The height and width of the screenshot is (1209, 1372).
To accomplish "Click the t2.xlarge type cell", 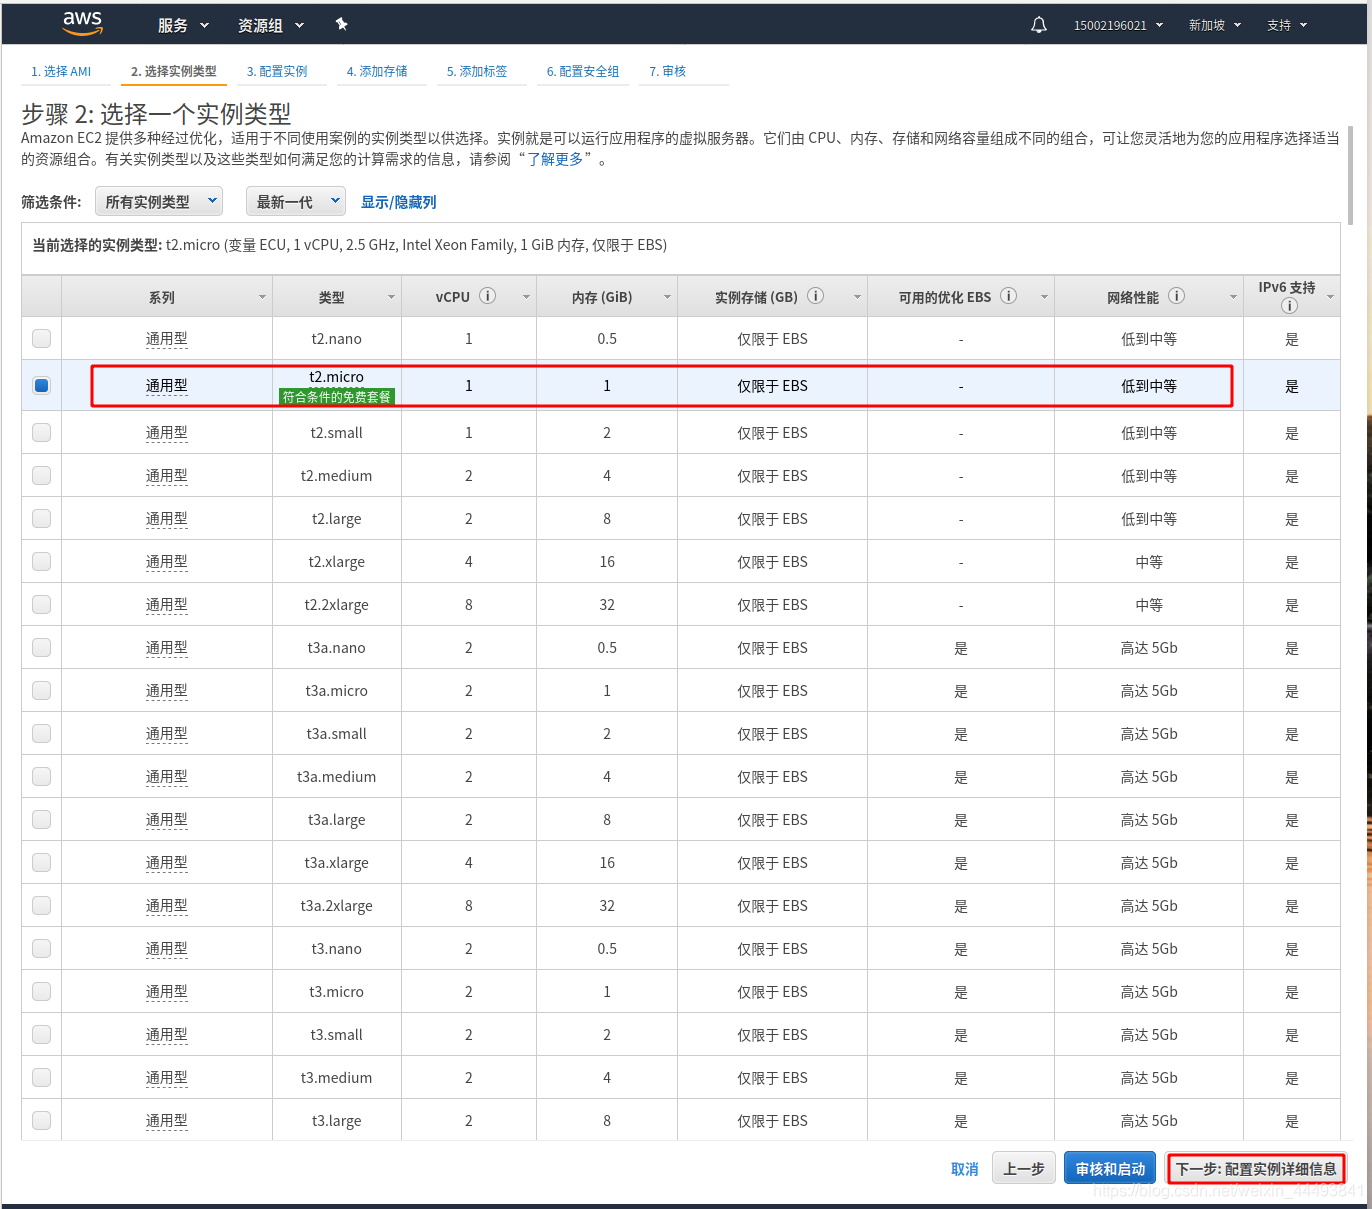I will click(x=336, y=561).
